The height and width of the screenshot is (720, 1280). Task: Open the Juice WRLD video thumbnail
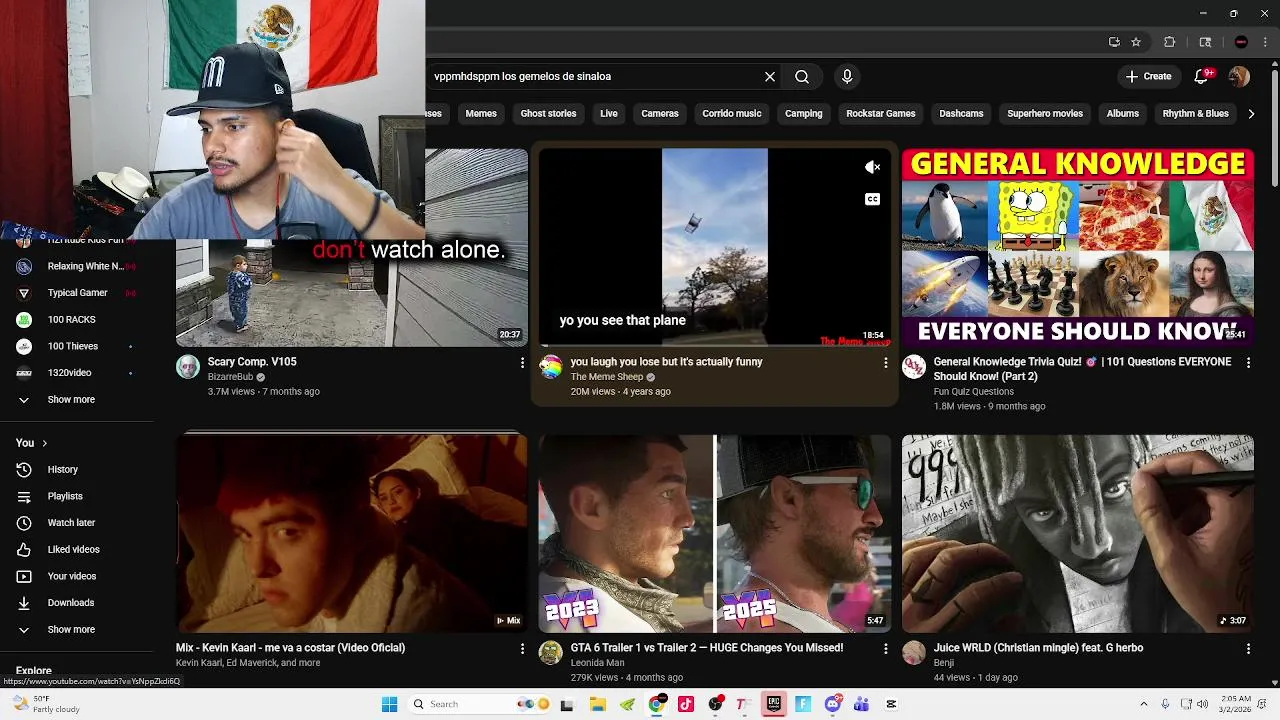pyautogui.click(x=1077, y=533)
